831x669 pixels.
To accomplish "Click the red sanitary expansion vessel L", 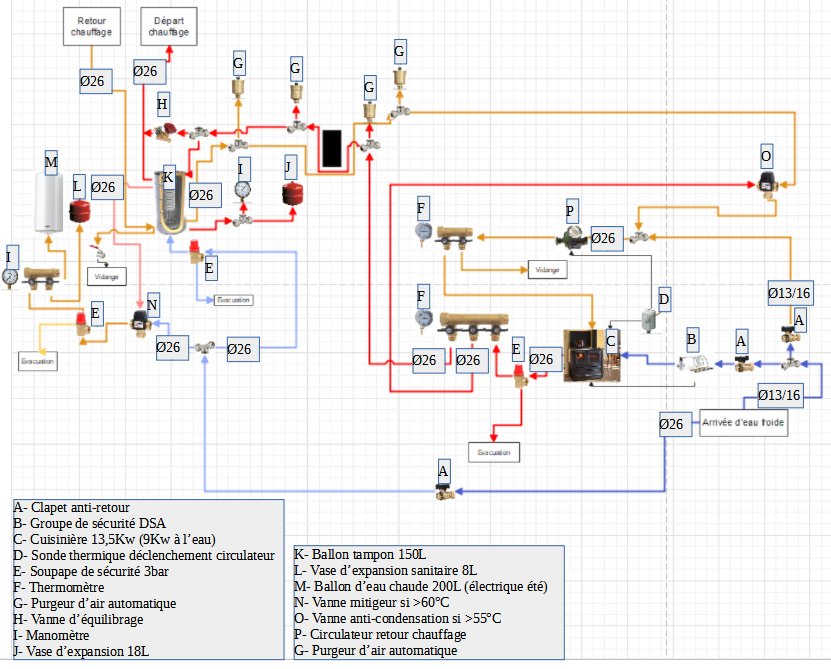I will pyautogui.click(x=78, y=211).
